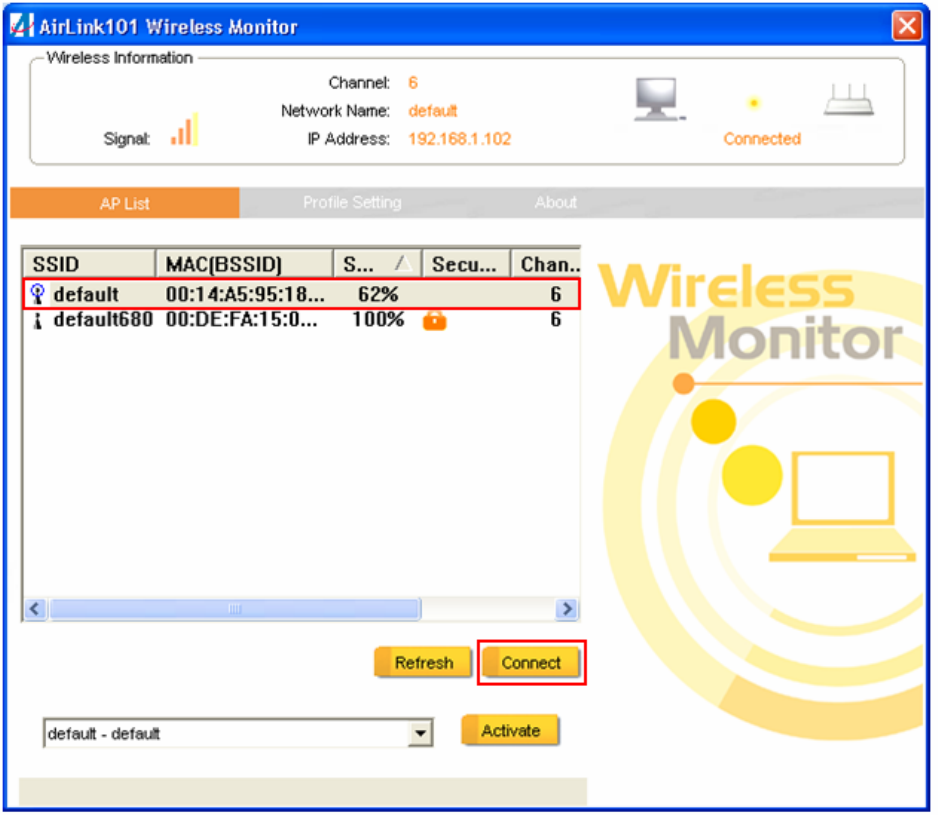Viewport: 938px width, 815px height.
Task: Click the computer monitor icon
Action: [659, 99]
